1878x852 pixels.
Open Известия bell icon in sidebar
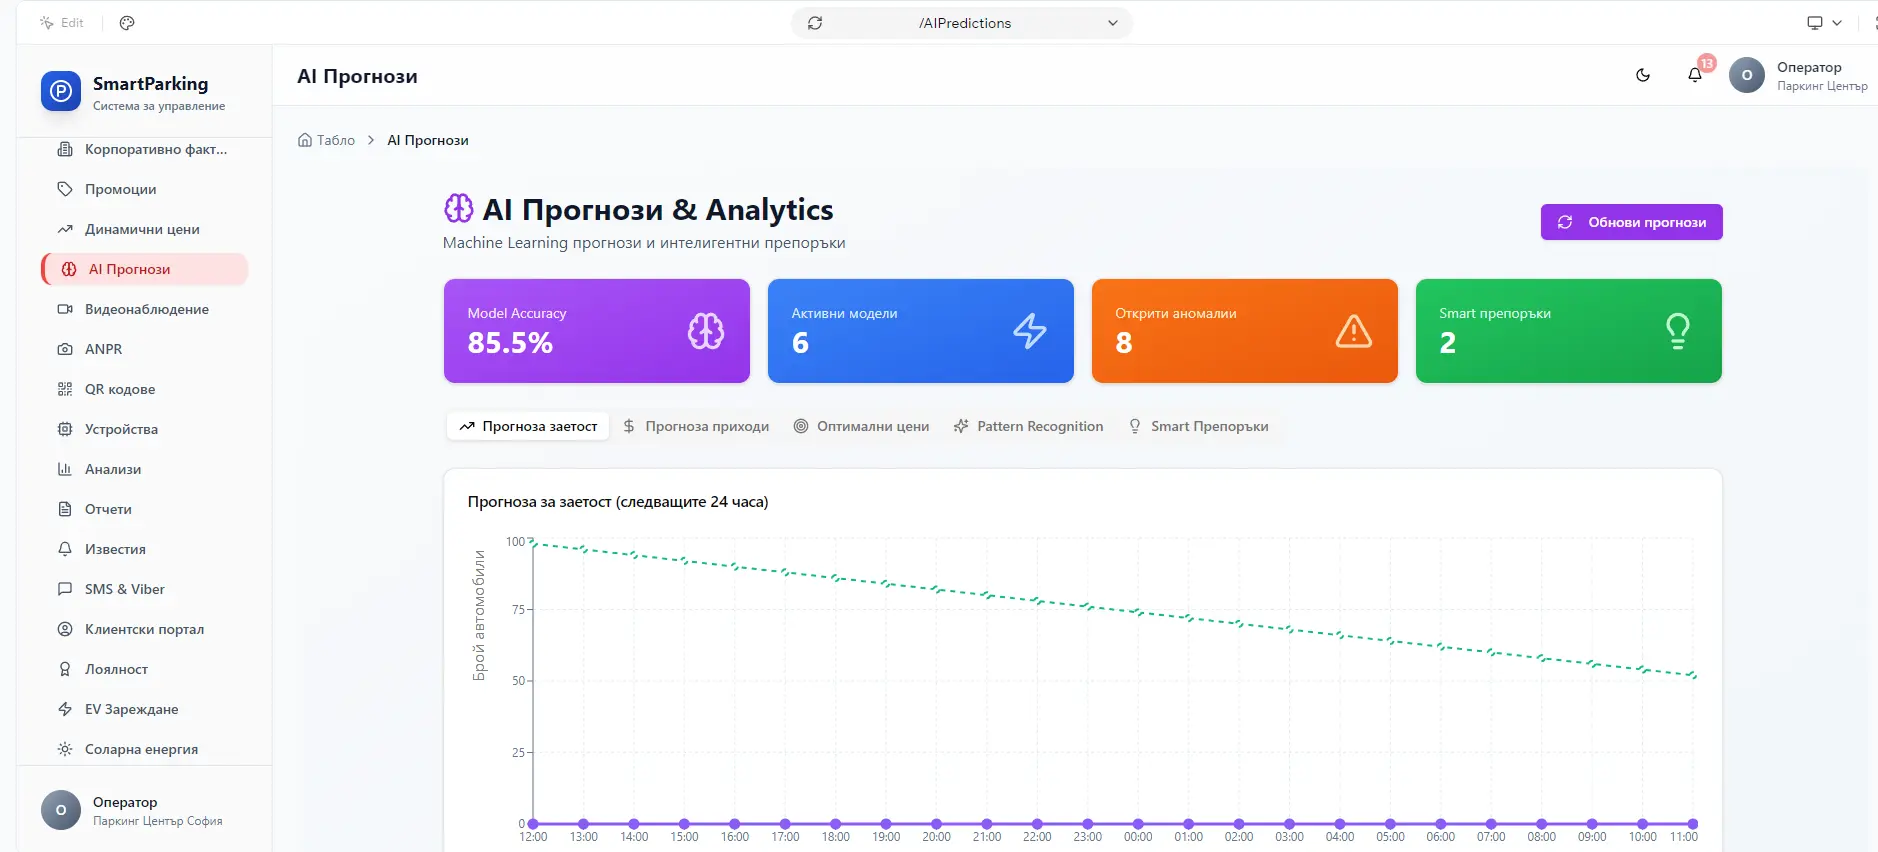[x=65, y=549]
